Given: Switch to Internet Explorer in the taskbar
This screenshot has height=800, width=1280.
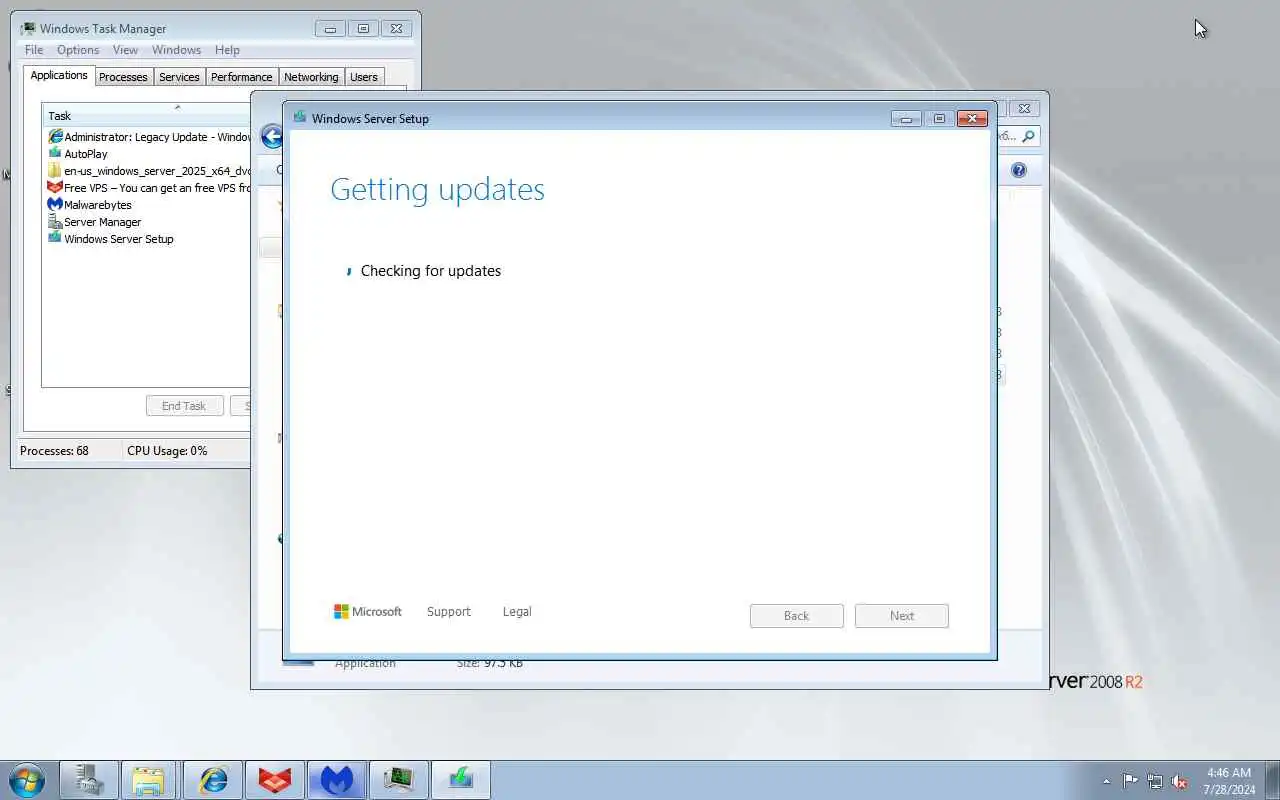Looking at the screenshot, I should tap(213, 780).
